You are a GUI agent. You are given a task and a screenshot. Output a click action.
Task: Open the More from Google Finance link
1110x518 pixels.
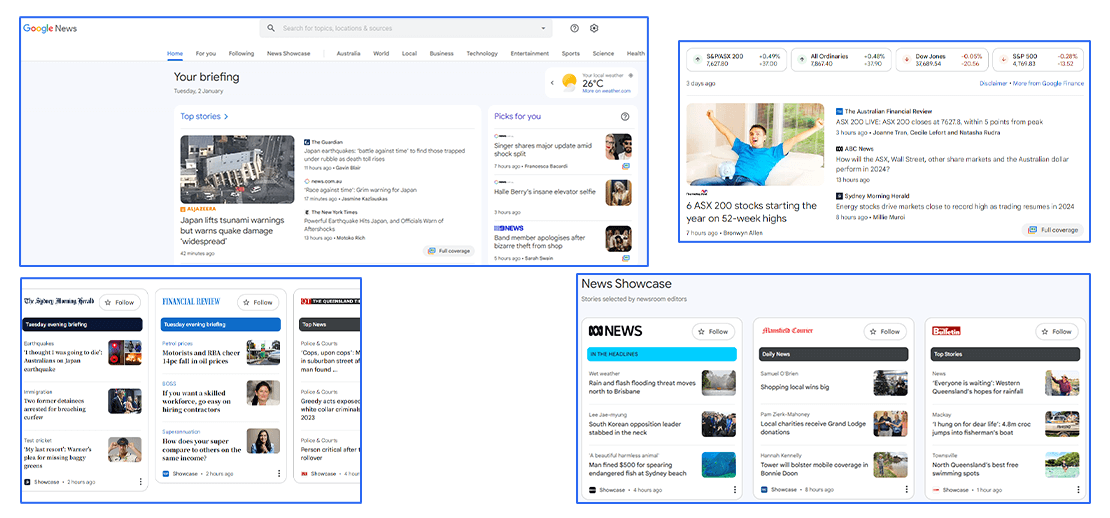1048,84
